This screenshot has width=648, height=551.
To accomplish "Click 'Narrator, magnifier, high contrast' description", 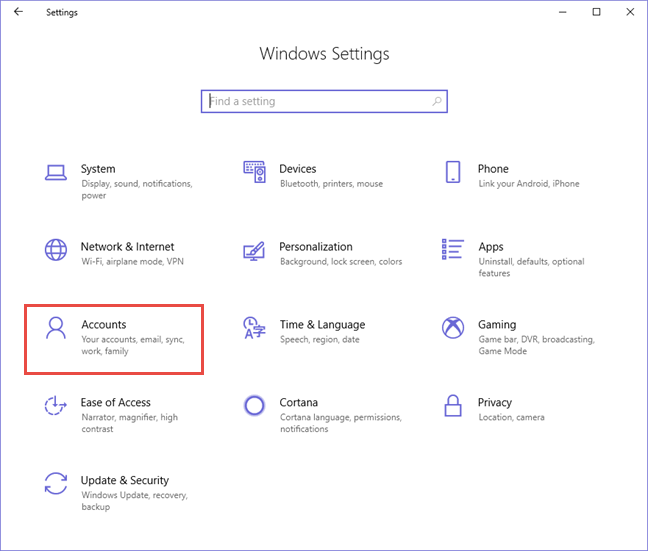I will 129,423.
